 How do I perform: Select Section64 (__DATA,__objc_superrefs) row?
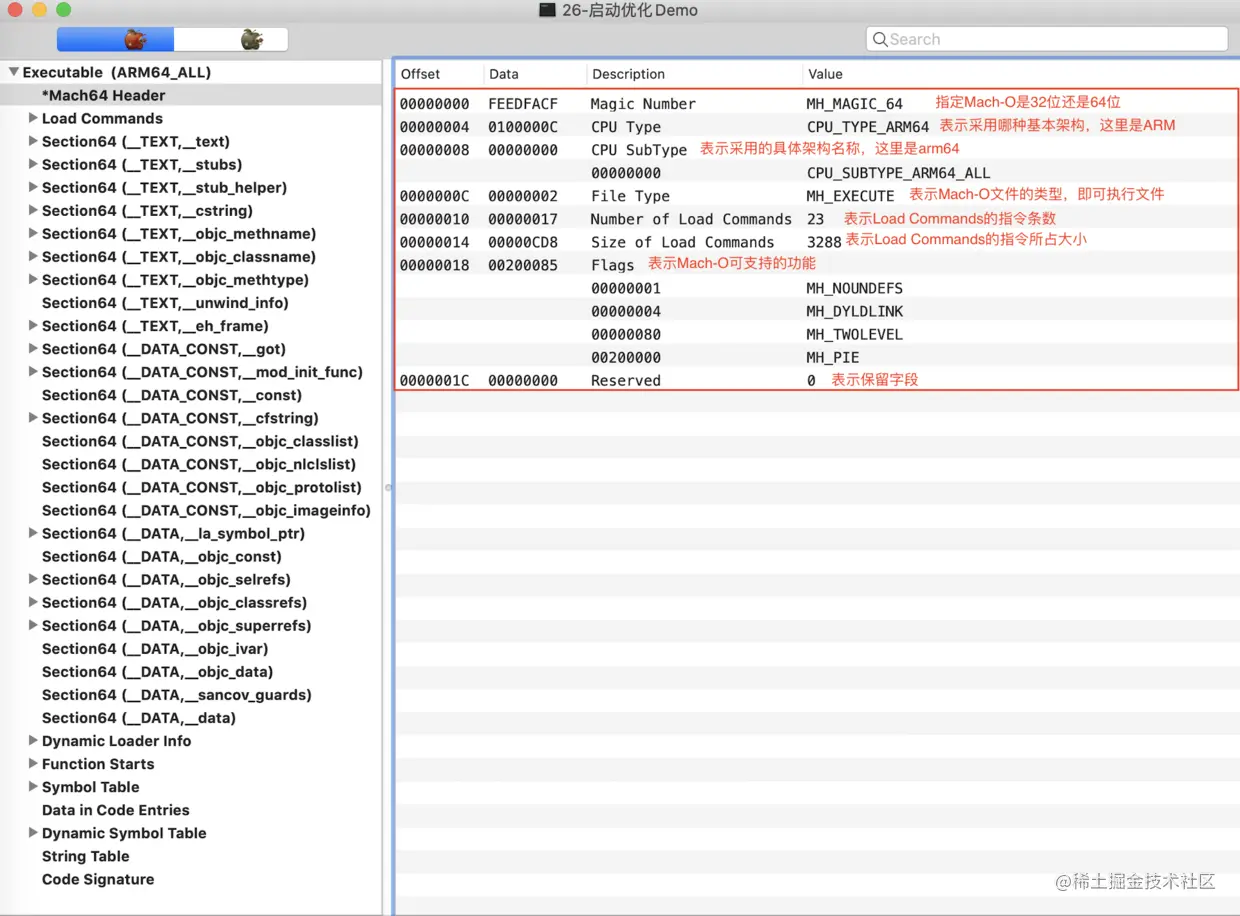(x=190, y=624)
